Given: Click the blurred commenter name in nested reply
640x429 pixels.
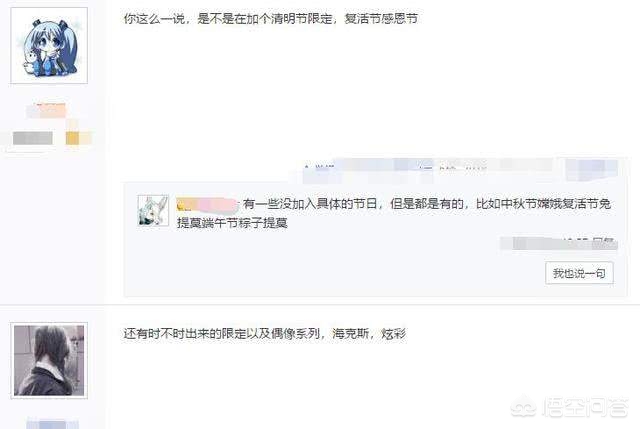Looking at the screenshot, I should point(207,204).
